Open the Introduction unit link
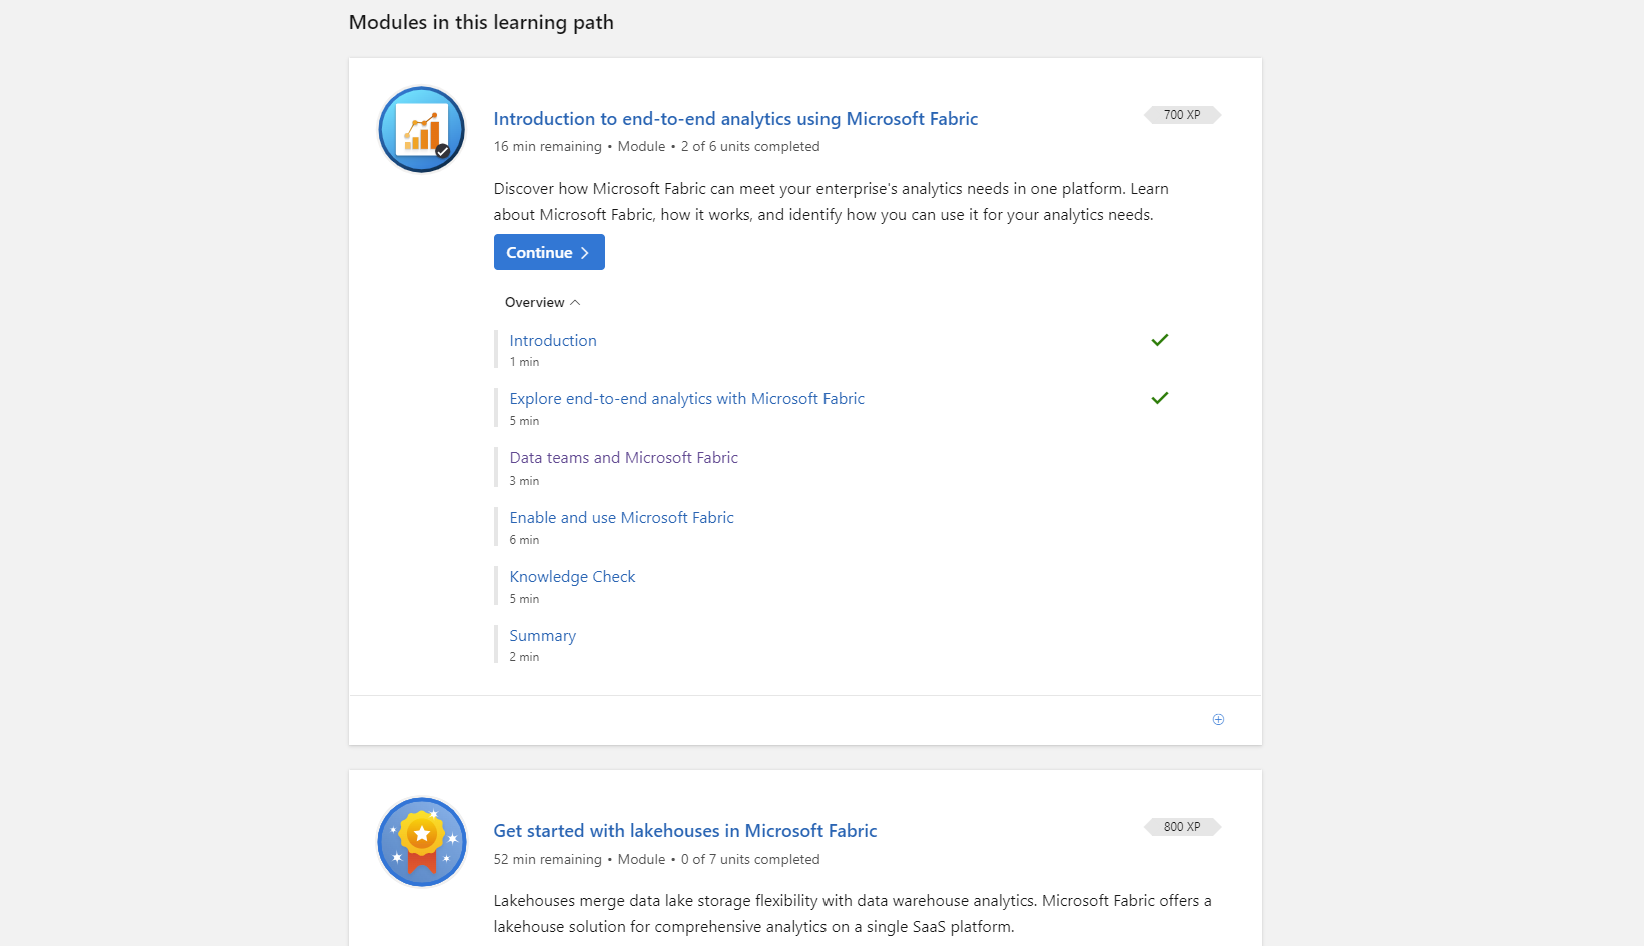 (553, 341)
